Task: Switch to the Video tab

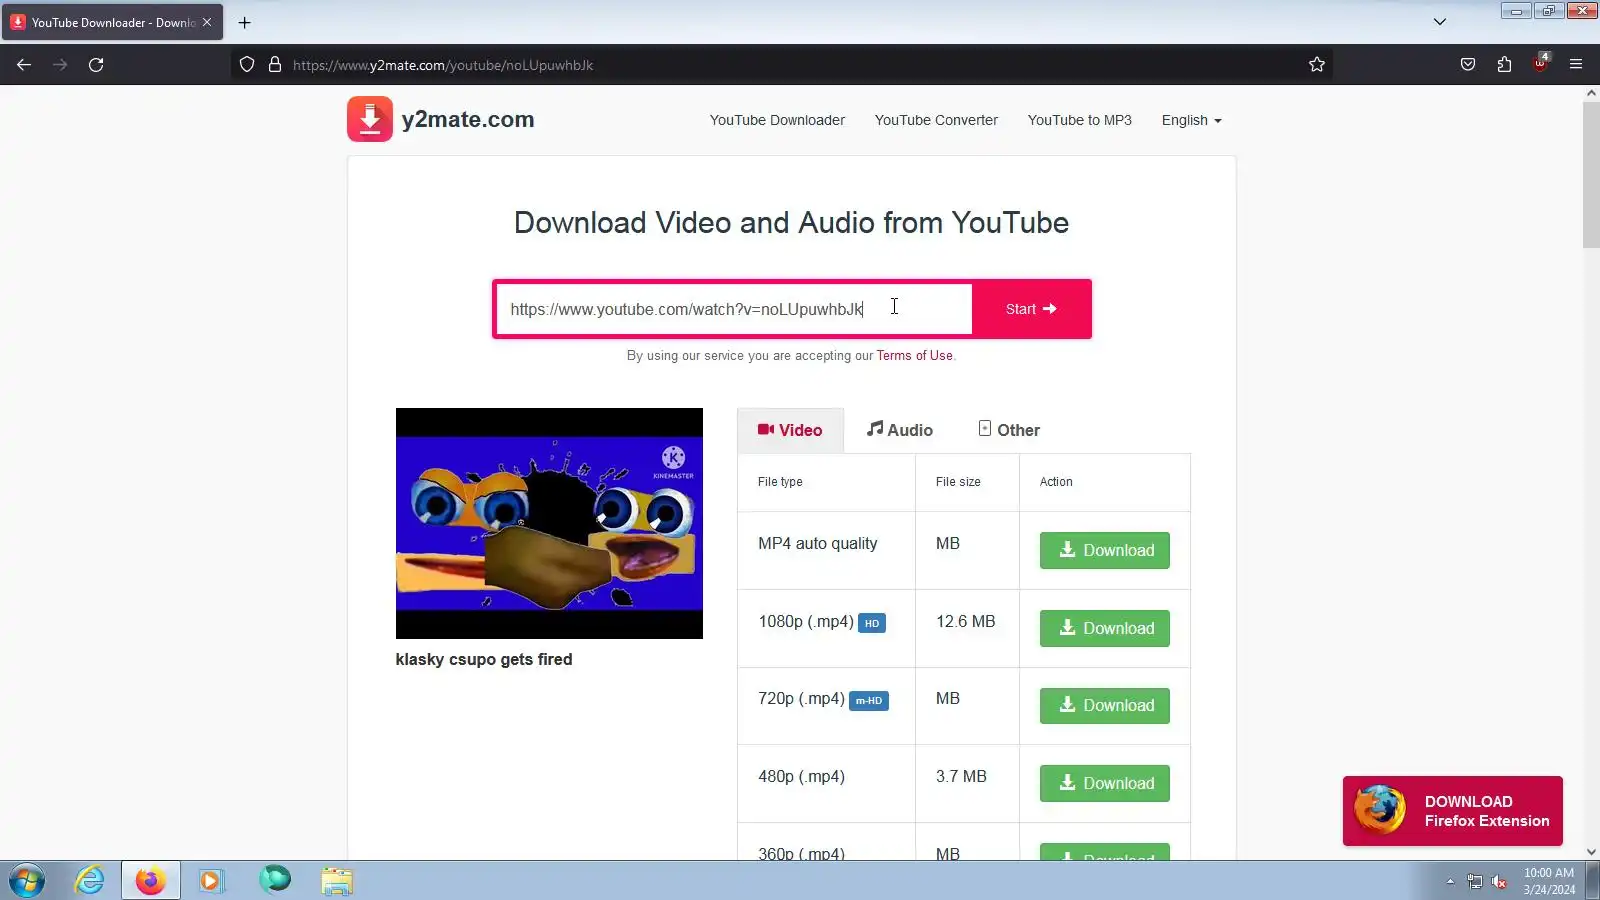Action: coord(790,430)
